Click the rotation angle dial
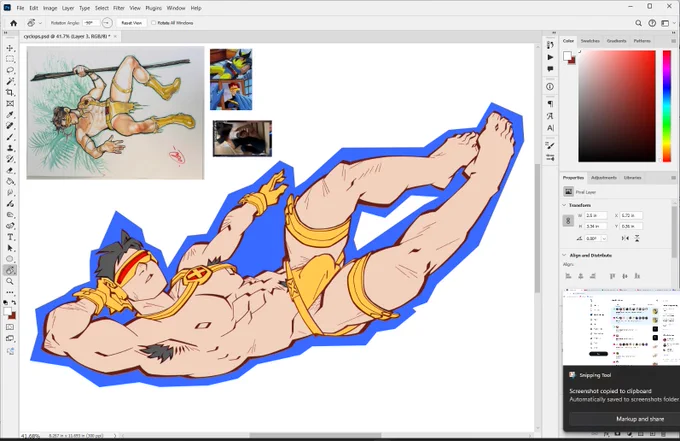Screen dimensions: 680x441 (x=107, y=23)
